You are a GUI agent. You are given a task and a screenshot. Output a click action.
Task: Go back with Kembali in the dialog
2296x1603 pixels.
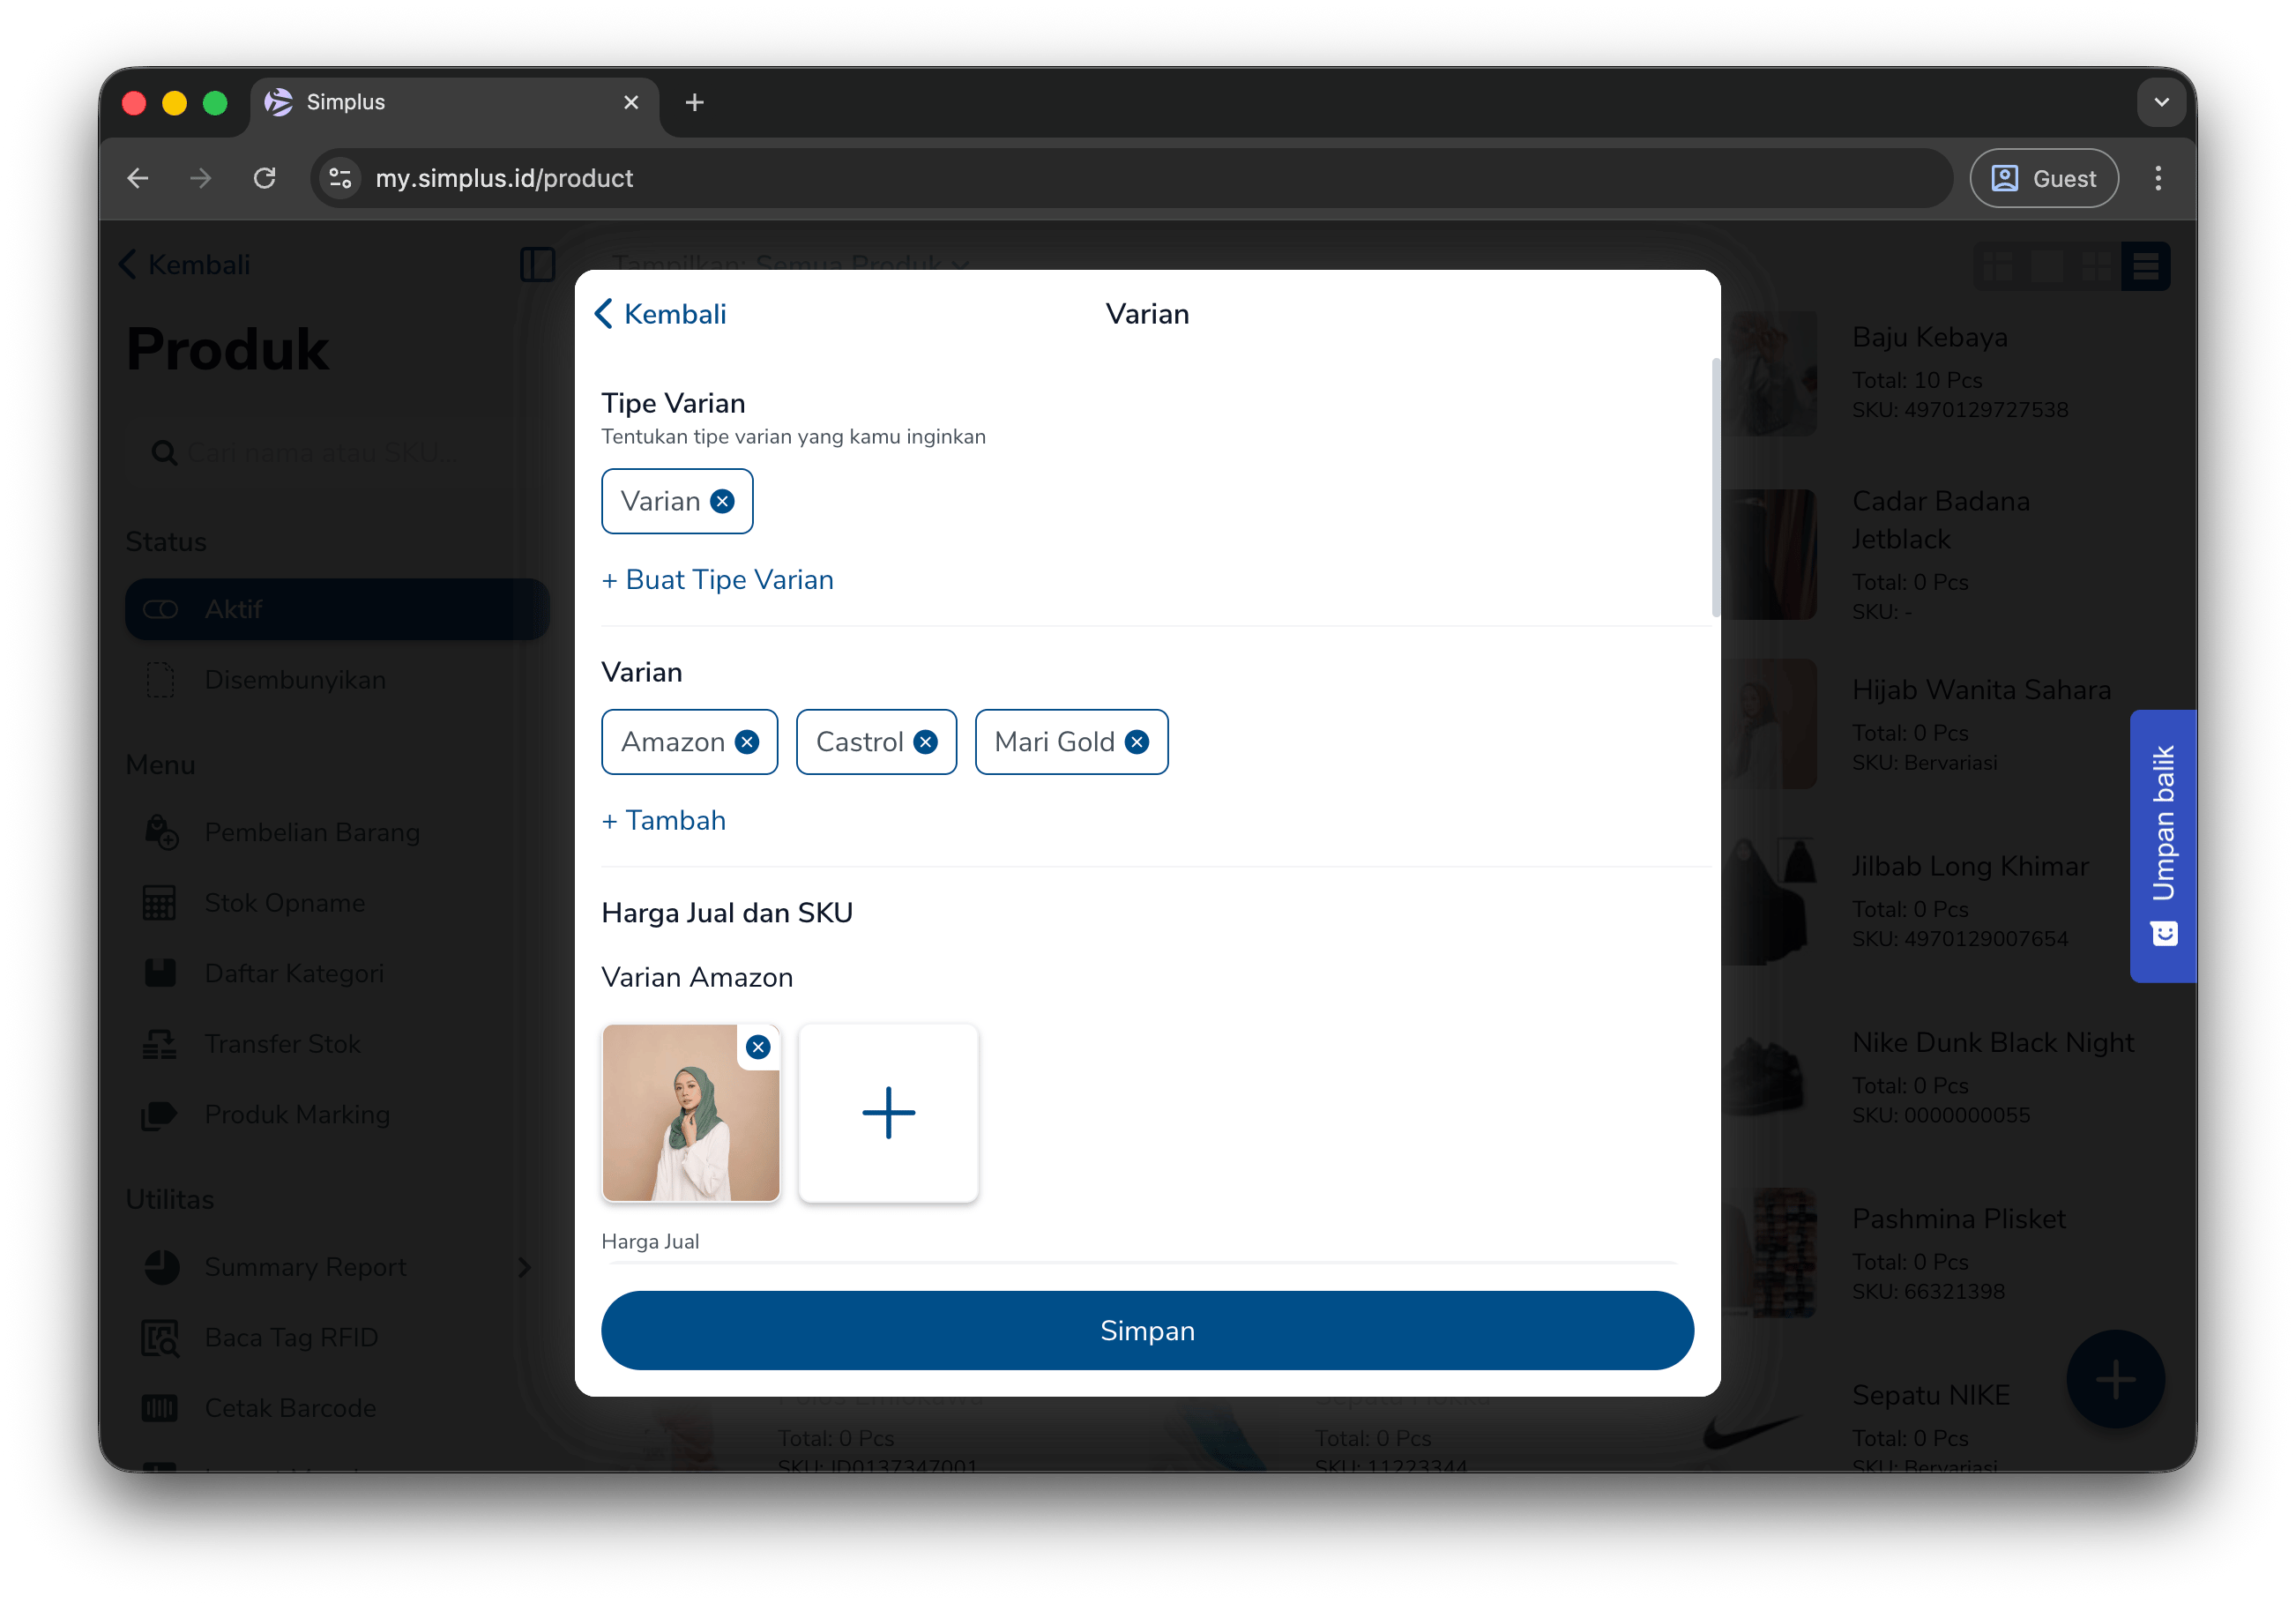pyautogui.click(x=661, y=314)
